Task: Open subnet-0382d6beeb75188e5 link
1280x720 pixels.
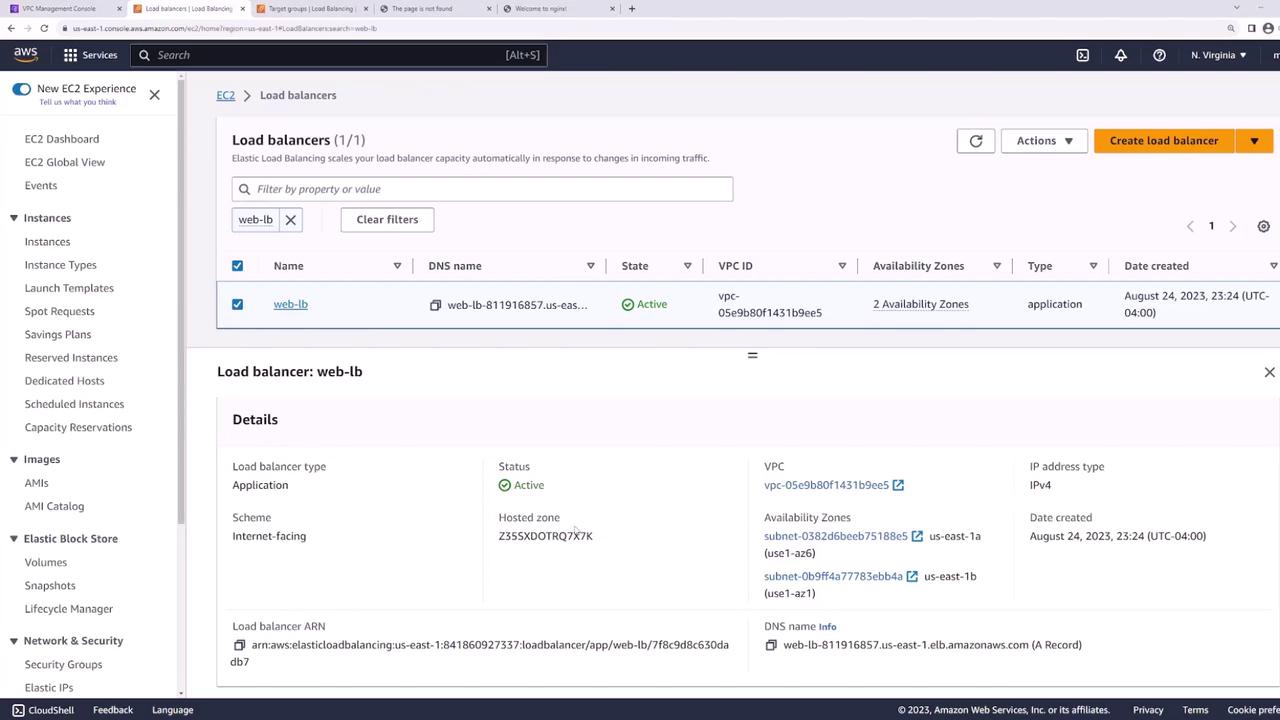Action: (x=836, y=537)
